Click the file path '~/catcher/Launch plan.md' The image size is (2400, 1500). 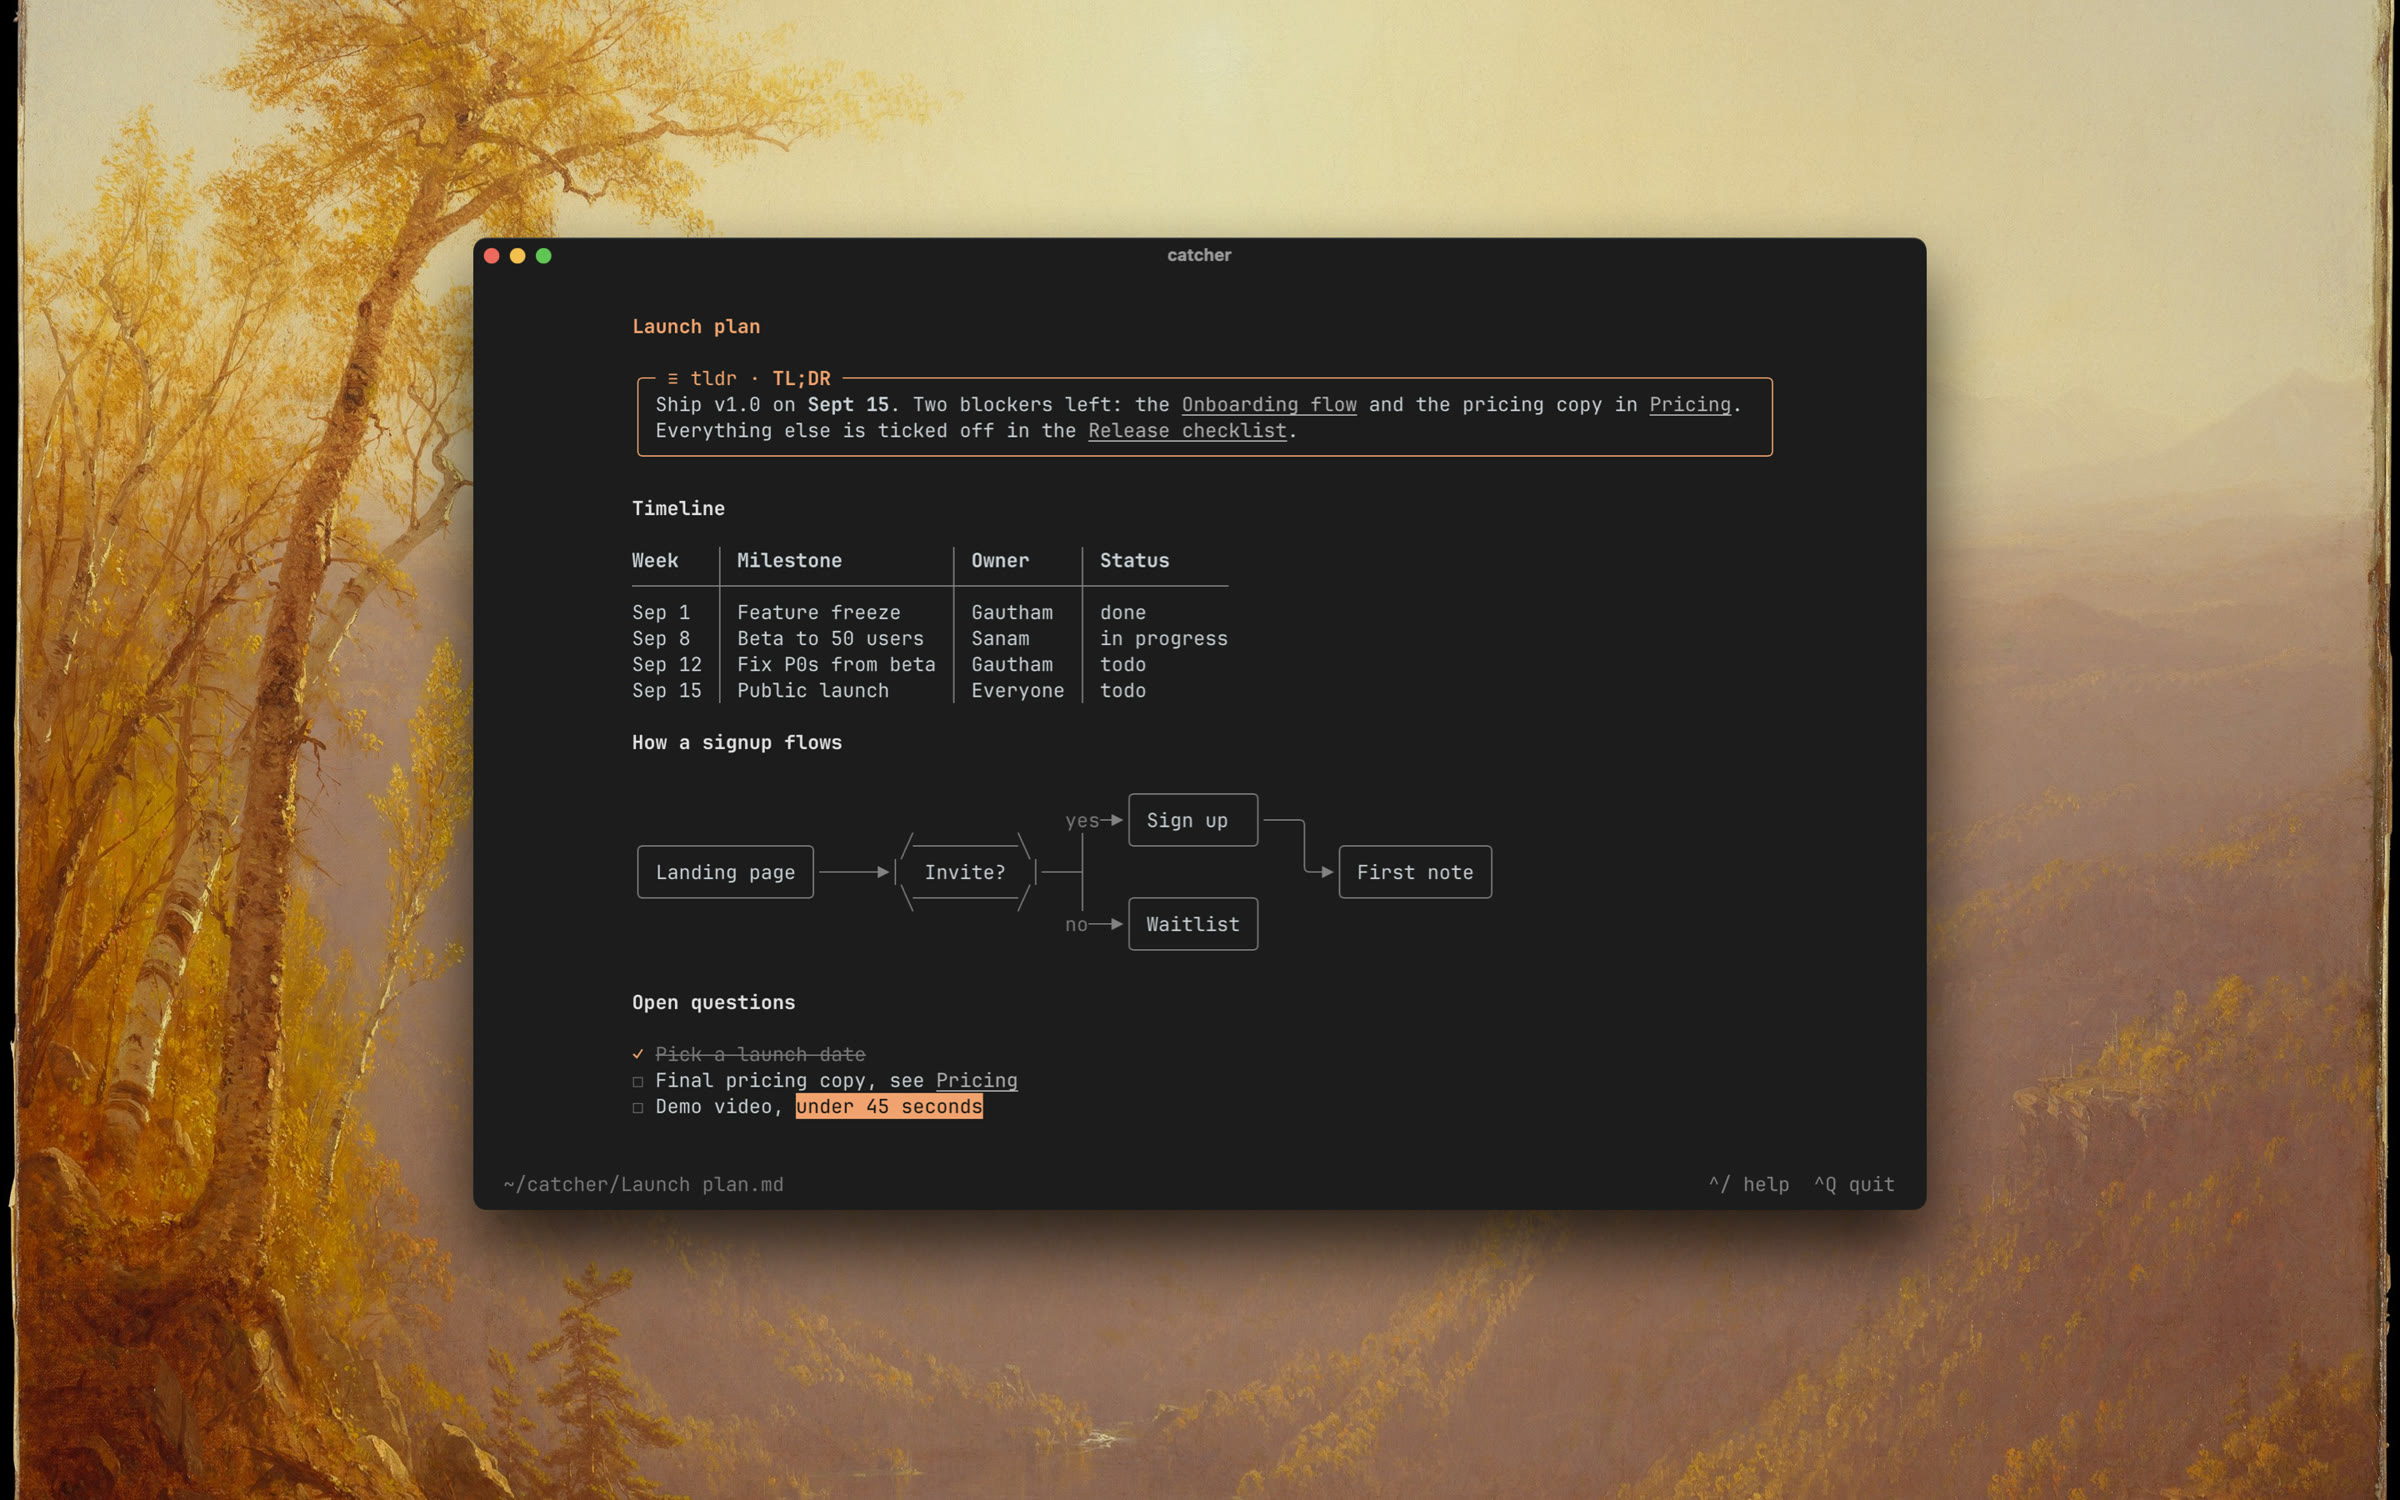[644, 1185]
